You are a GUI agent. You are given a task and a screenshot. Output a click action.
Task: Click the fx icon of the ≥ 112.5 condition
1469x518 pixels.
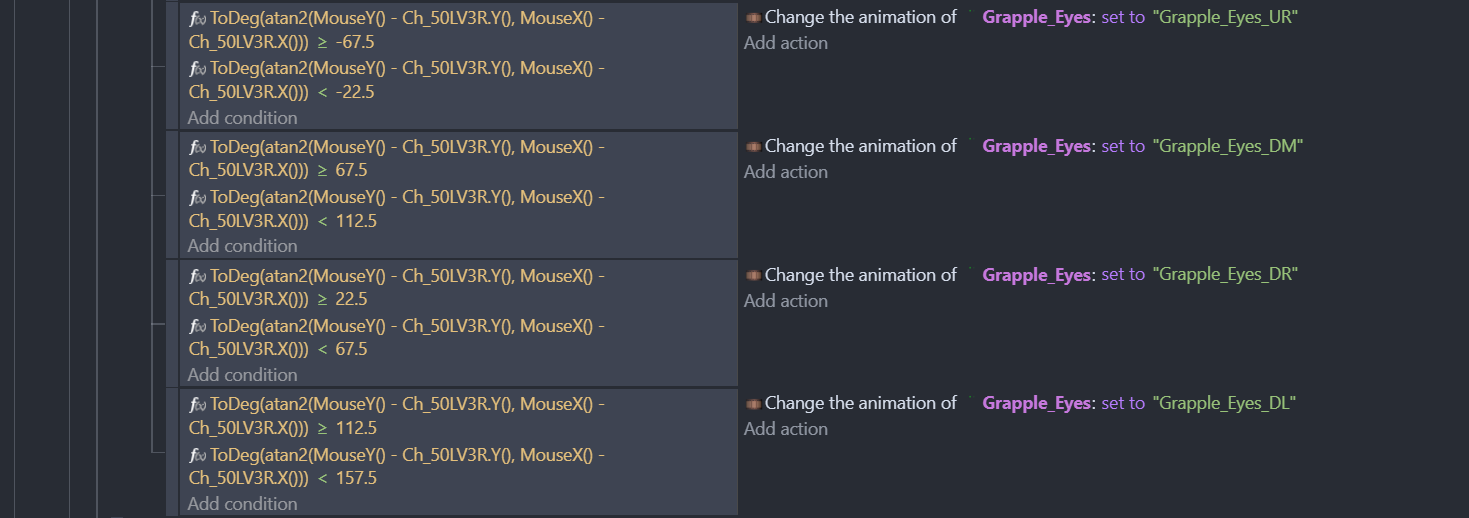[198, 405]
